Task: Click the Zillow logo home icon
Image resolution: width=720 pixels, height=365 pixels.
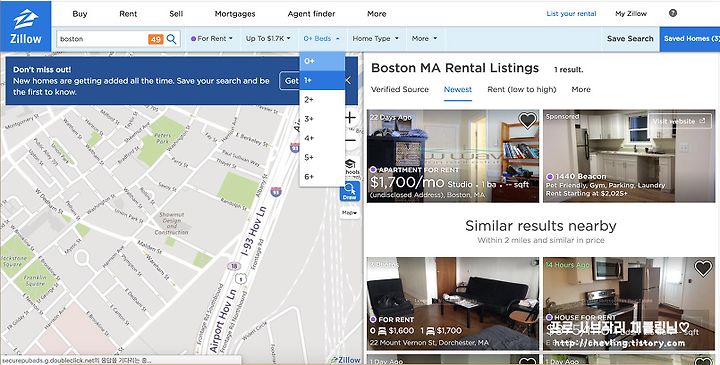Action: point(26,26)
